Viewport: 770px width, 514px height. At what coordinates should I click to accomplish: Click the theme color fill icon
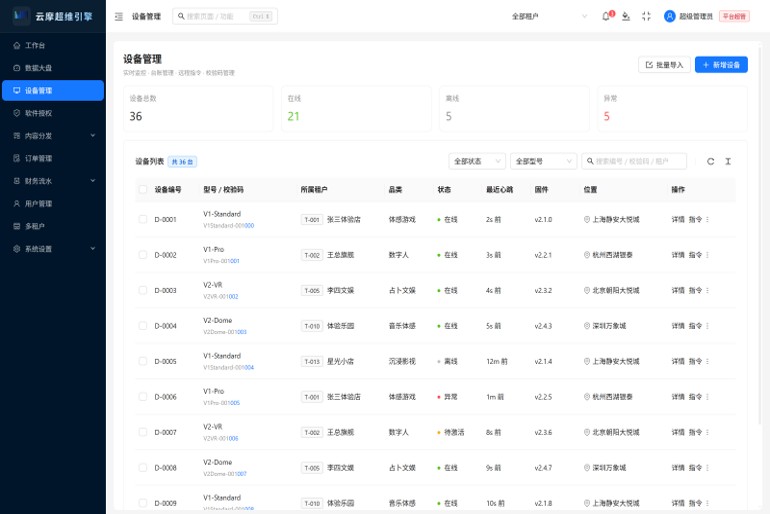(x=626, y=16)
